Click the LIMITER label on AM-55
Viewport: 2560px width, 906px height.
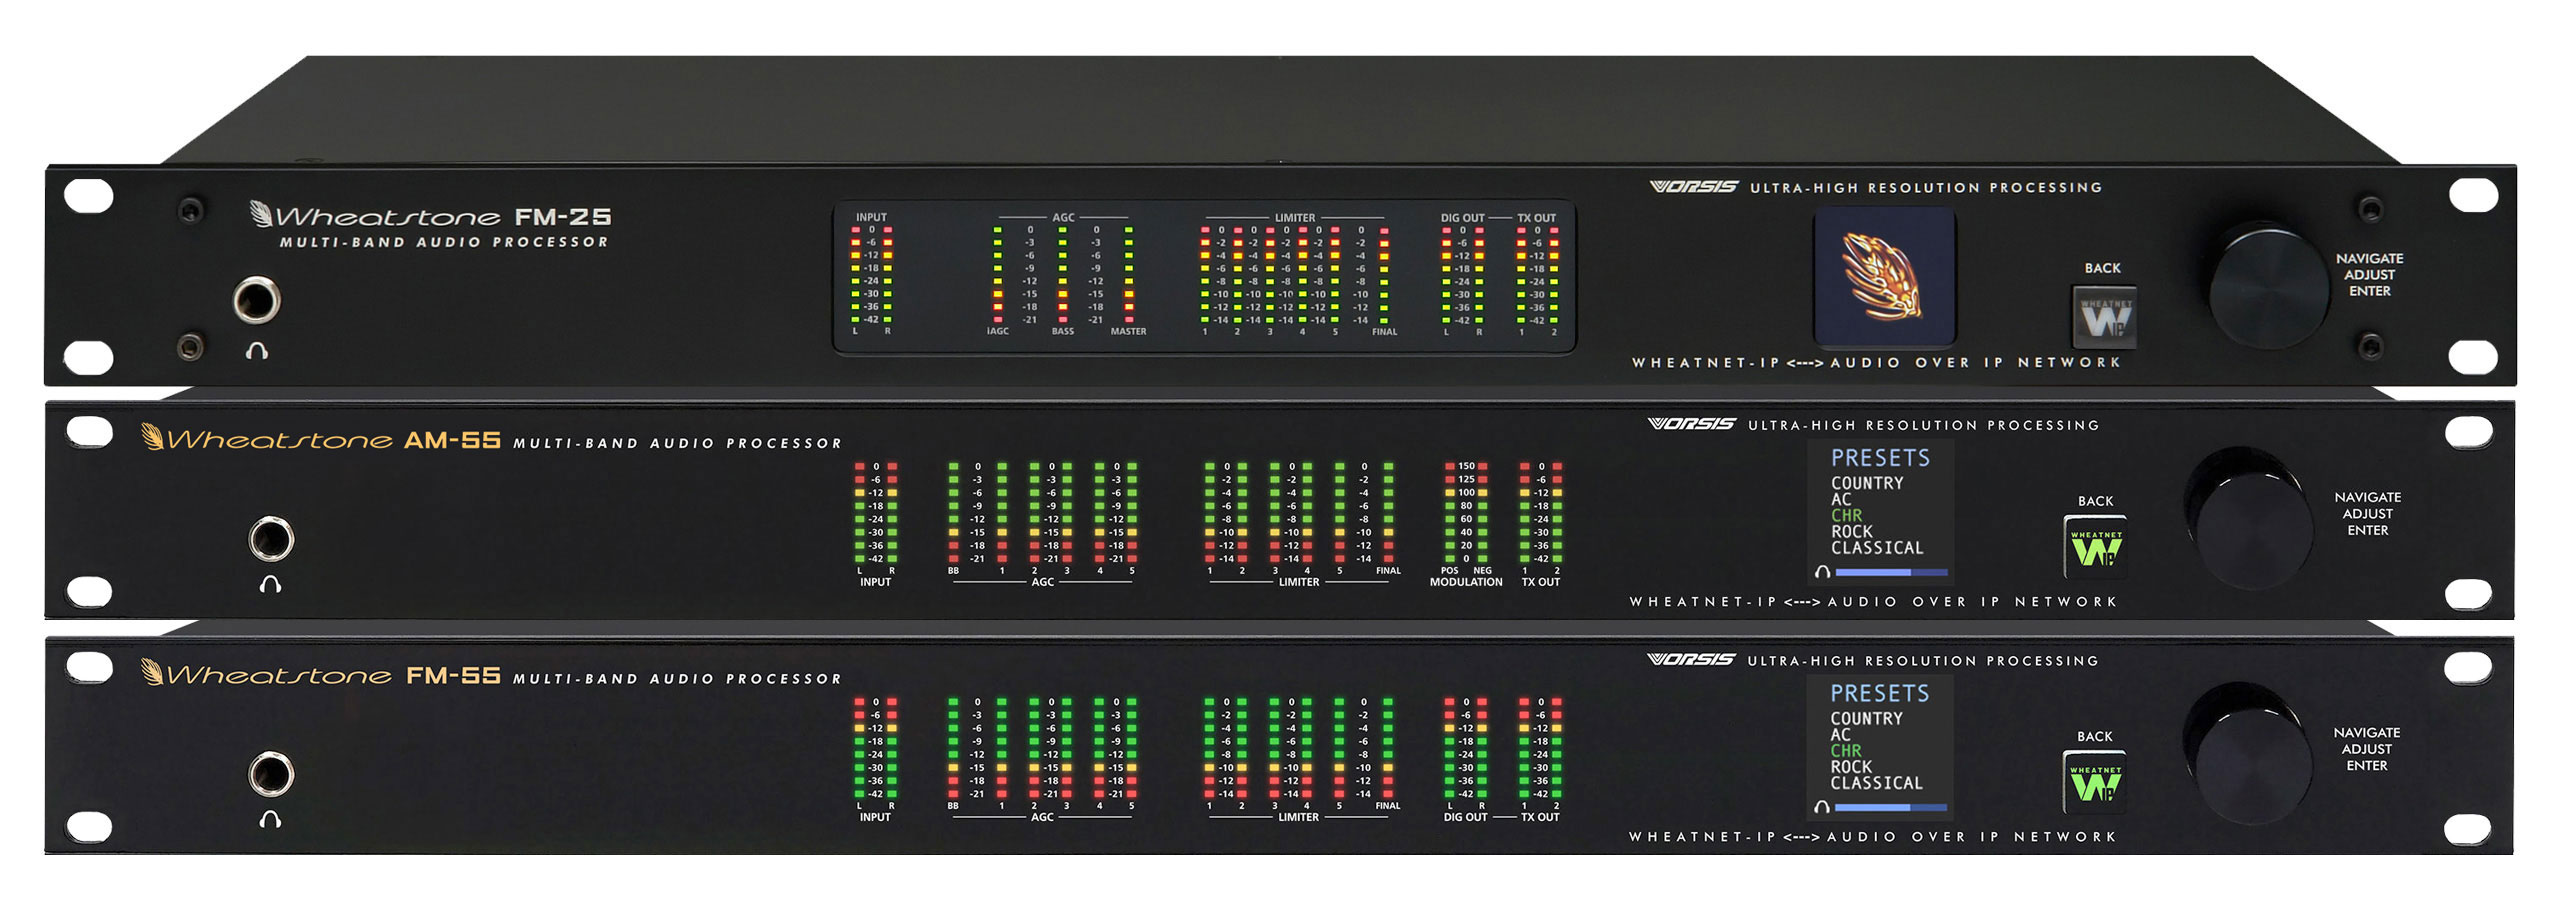(1299, 582)
